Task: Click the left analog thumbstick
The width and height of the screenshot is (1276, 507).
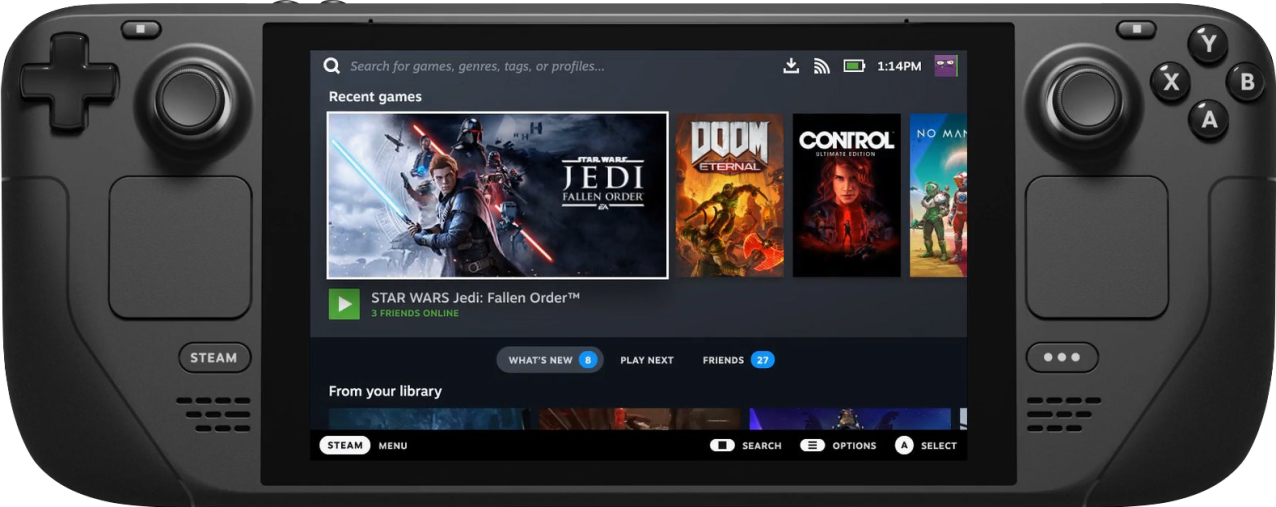Action: (191, 100)
